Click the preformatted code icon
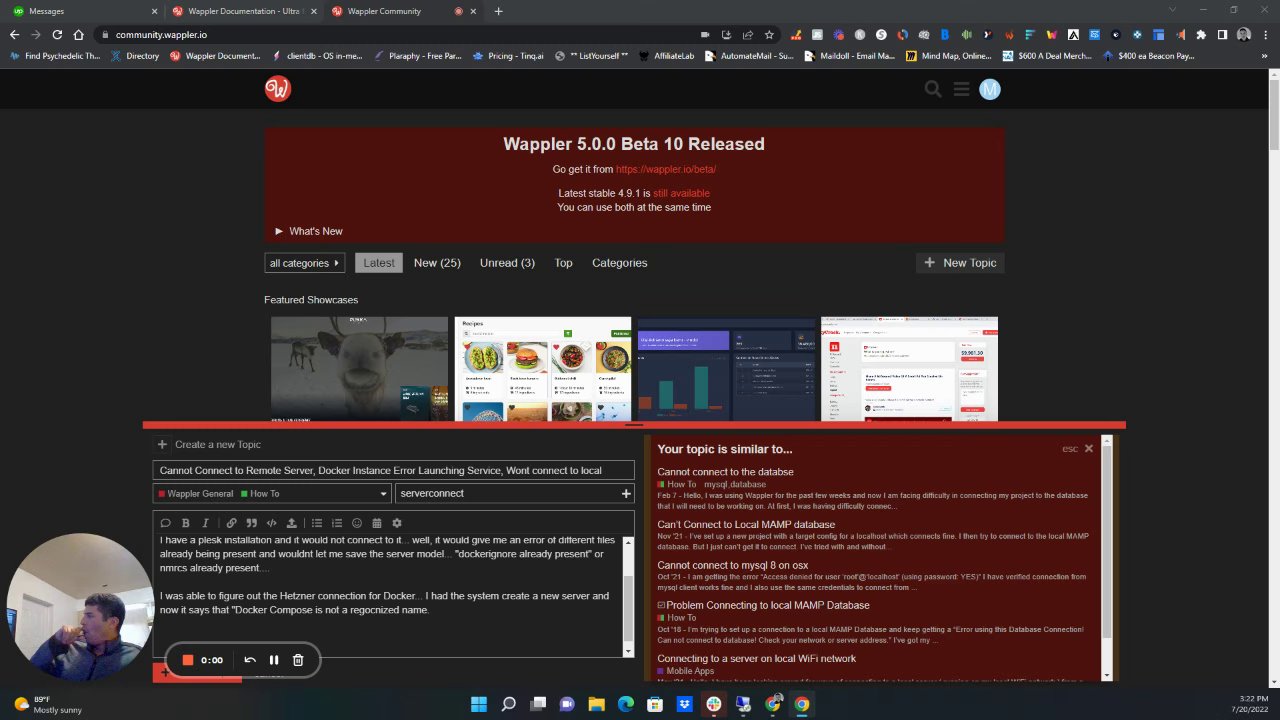This screenshot has height=720, width=1280. 271,523
